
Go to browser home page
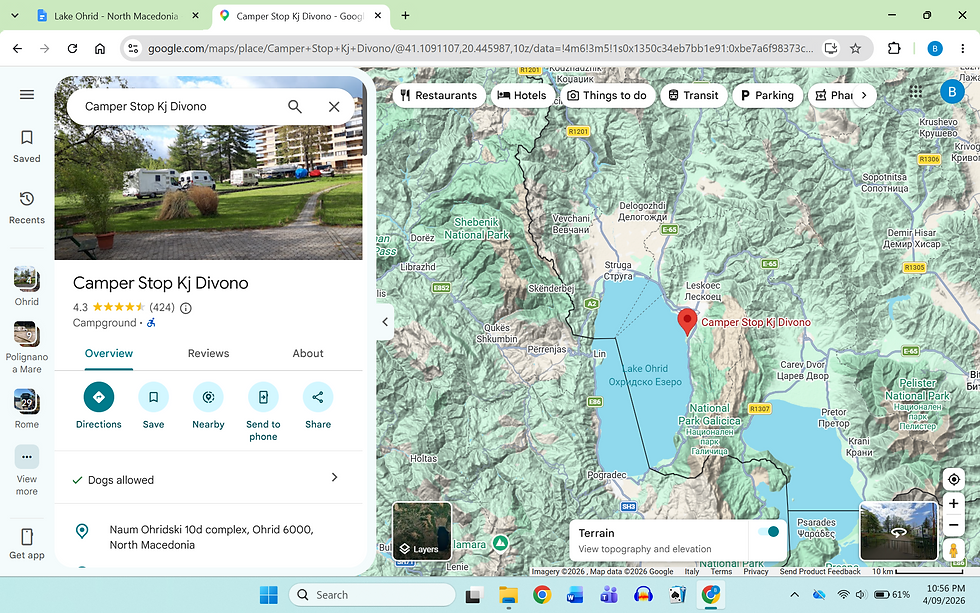pyautogui.click(x=100, y=48)
